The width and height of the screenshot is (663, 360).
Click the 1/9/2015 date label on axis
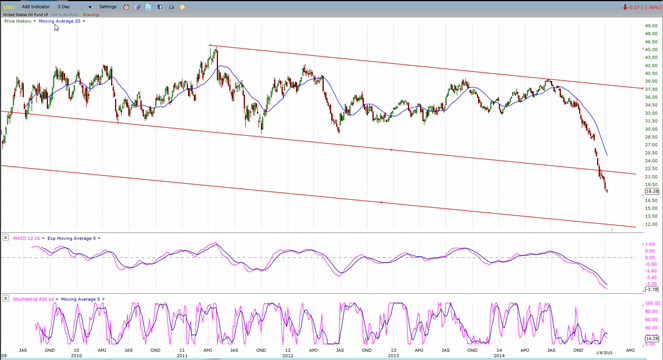pos(604,352)
